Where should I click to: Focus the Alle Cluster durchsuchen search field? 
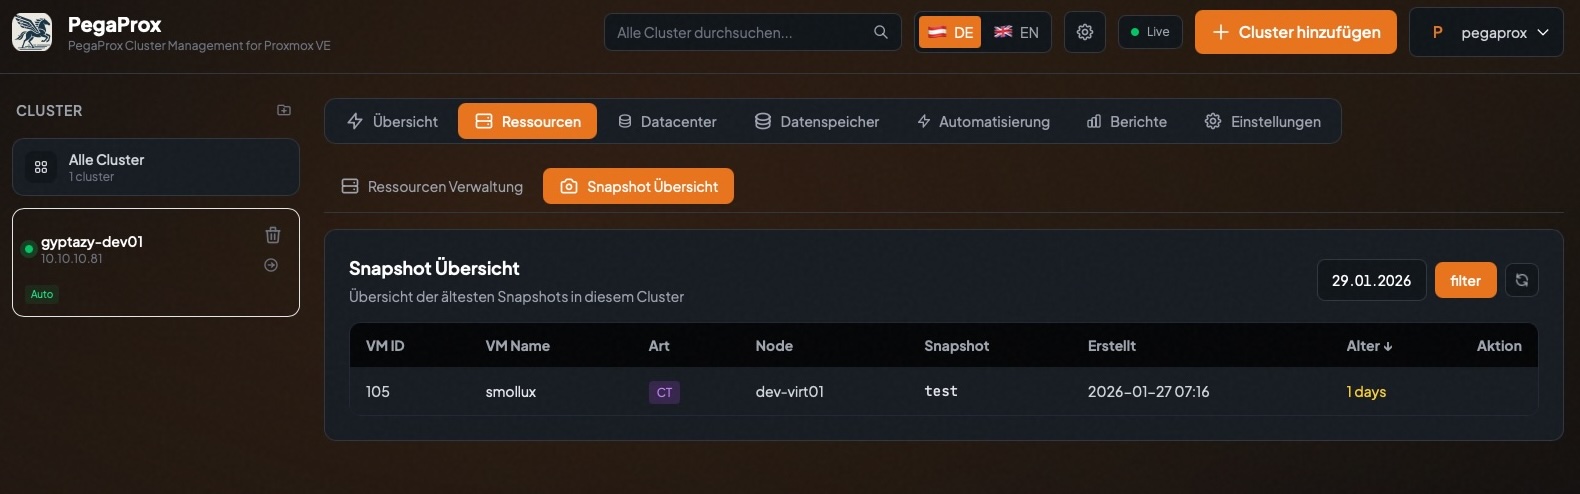coord(738,32)
